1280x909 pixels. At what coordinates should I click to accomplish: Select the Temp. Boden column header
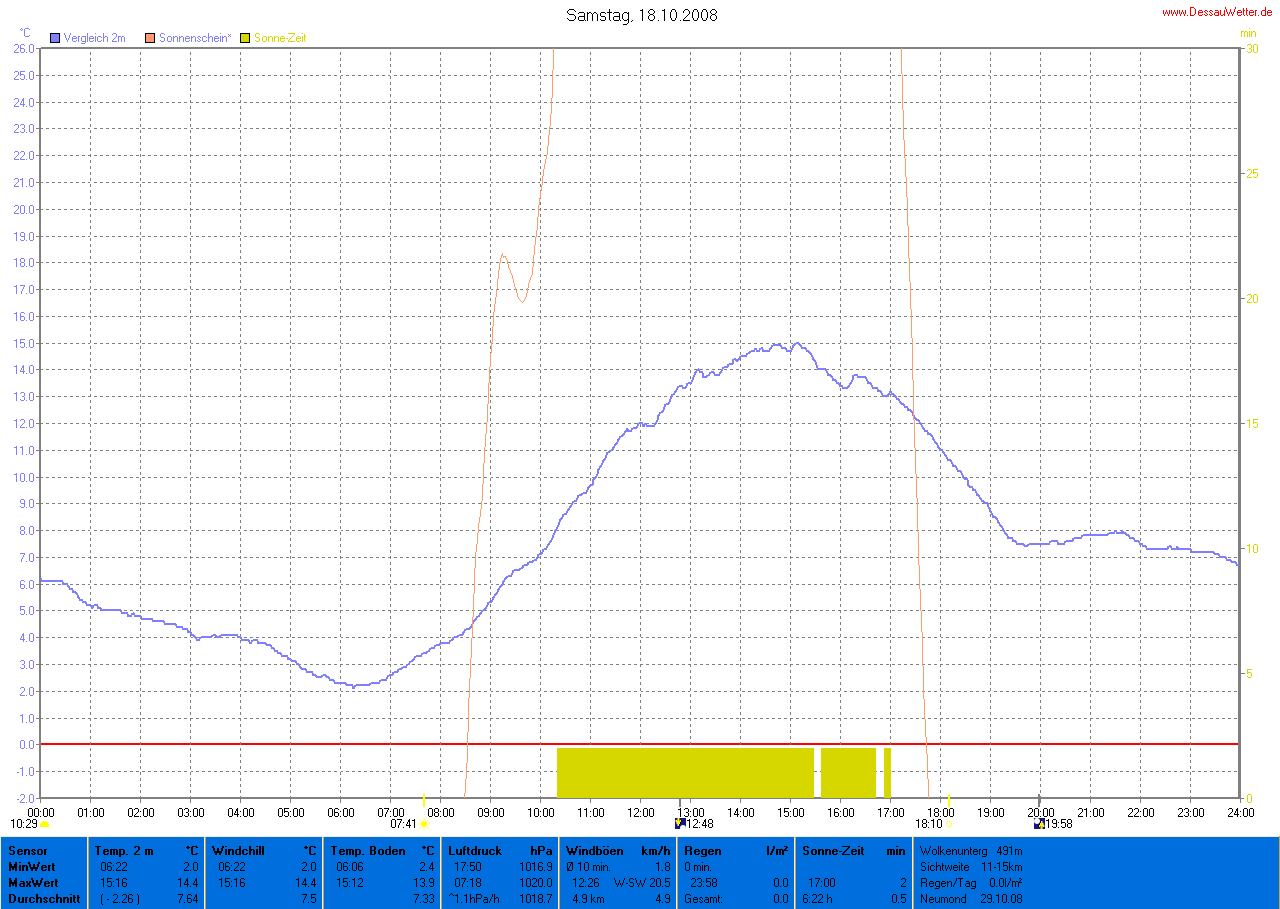(x=382, y=850)
